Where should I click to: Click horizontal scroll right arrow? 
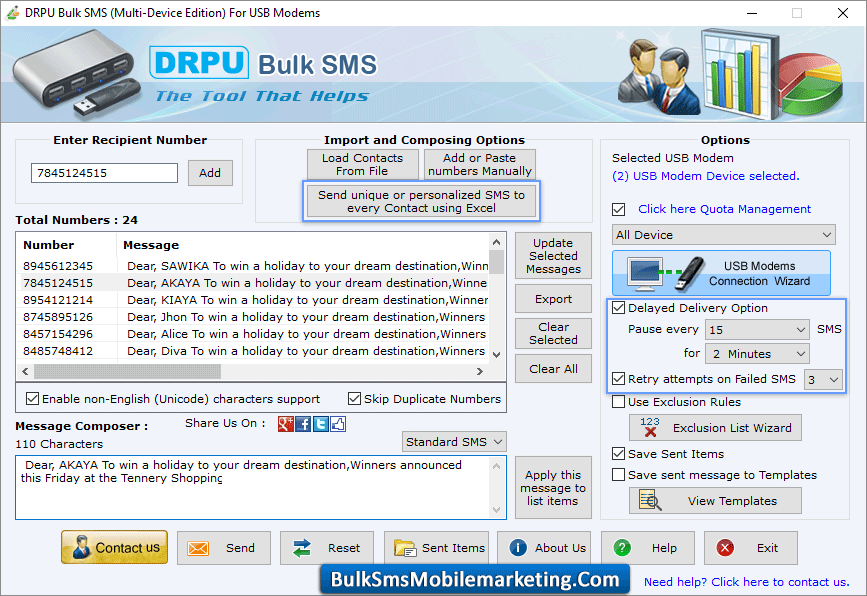click(479, 372)
